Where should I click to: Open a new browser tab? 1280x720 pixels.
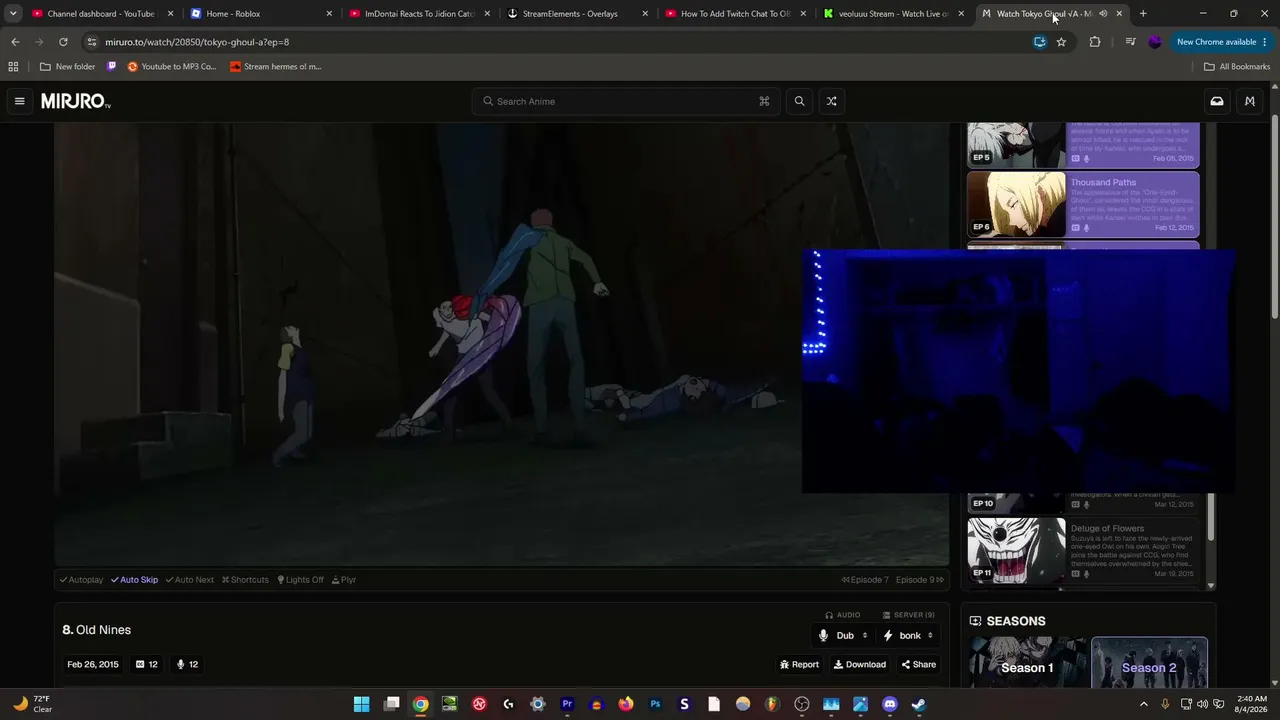(x=1143, y=14)
